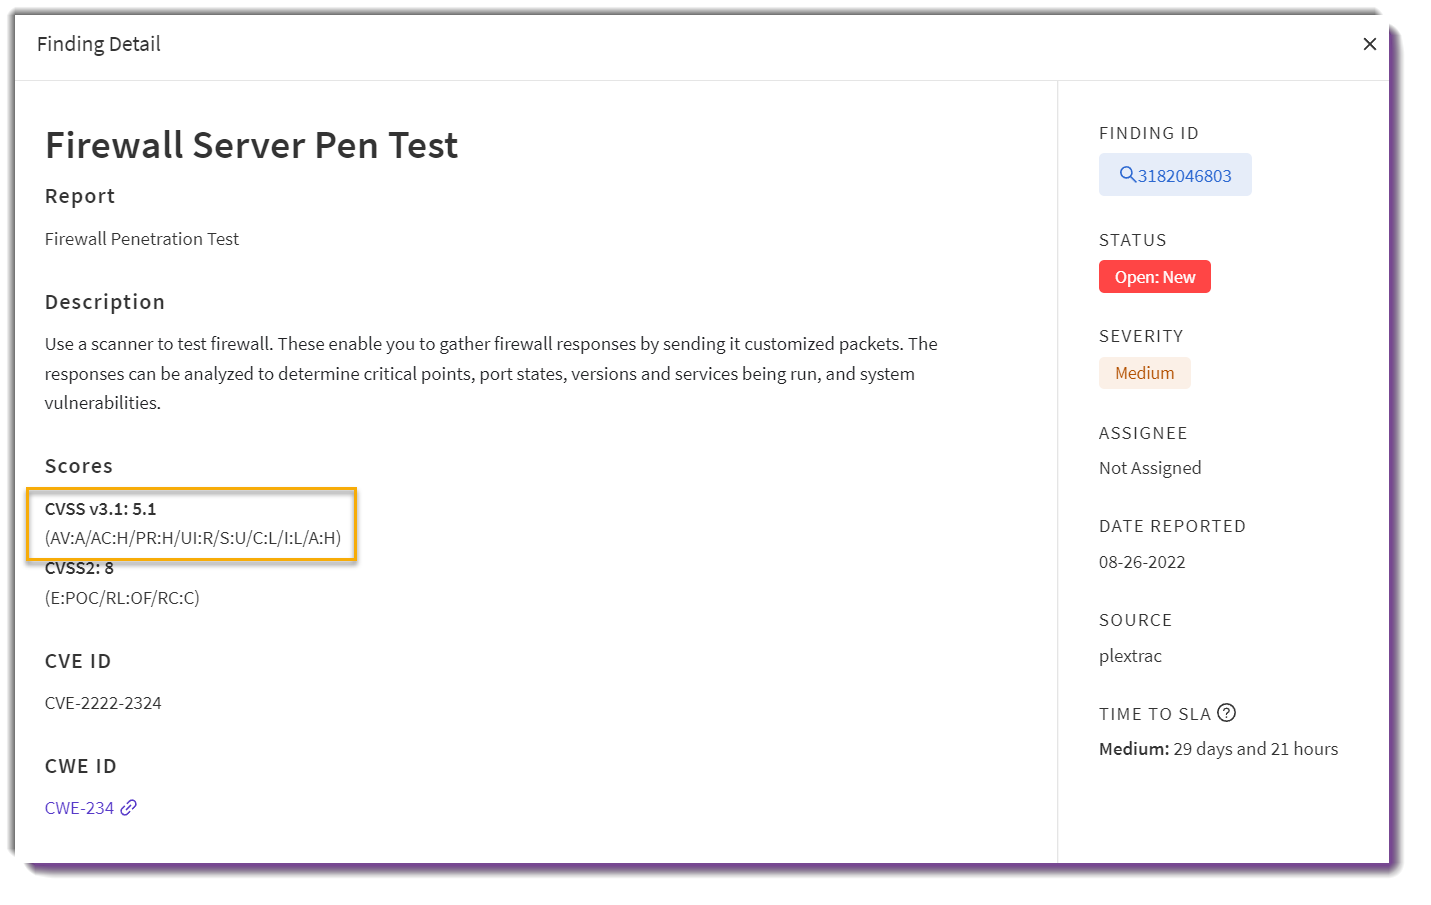Click the Open: New status badge

[1154, 277]
